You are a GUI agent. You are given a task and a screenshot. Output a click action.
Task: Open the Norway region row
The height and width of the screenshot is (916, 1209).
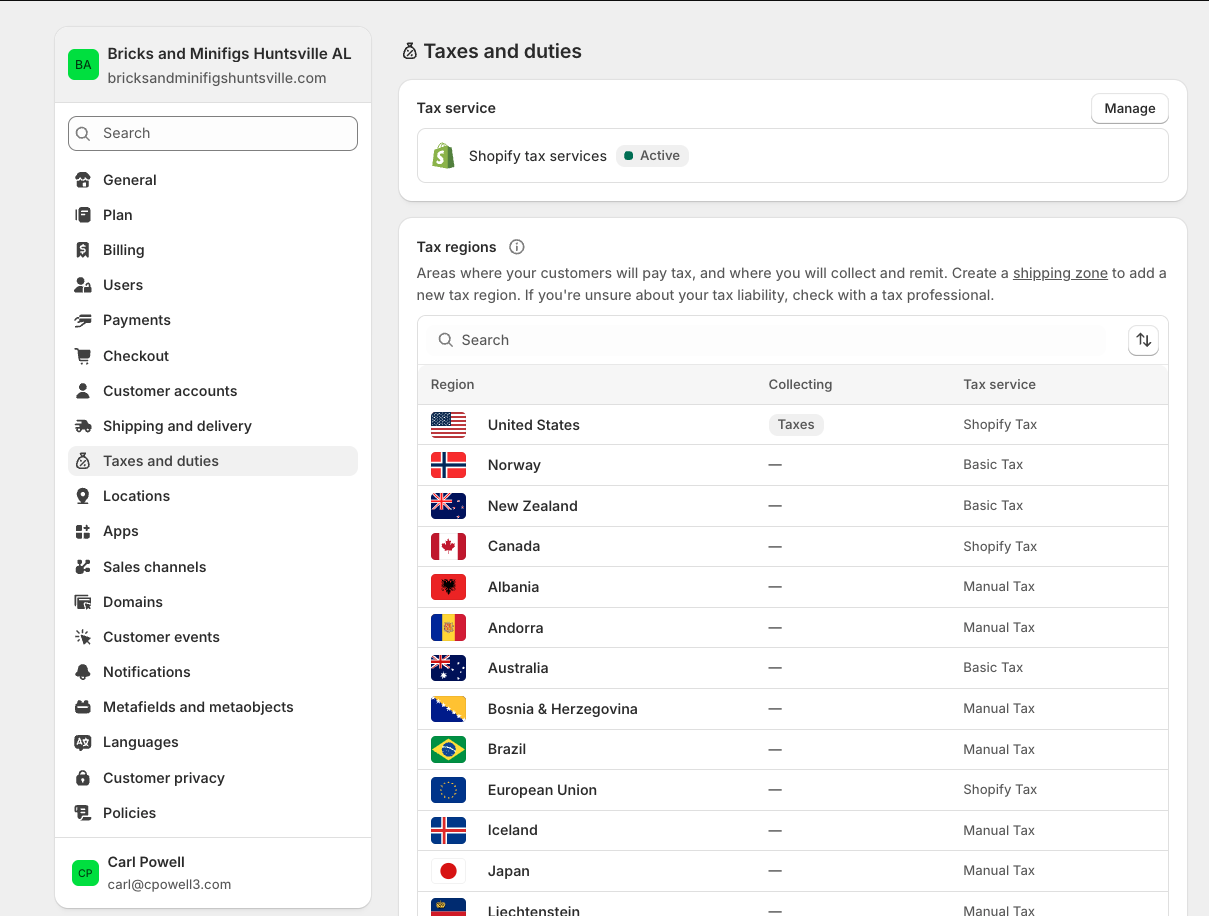pos(792,465)
